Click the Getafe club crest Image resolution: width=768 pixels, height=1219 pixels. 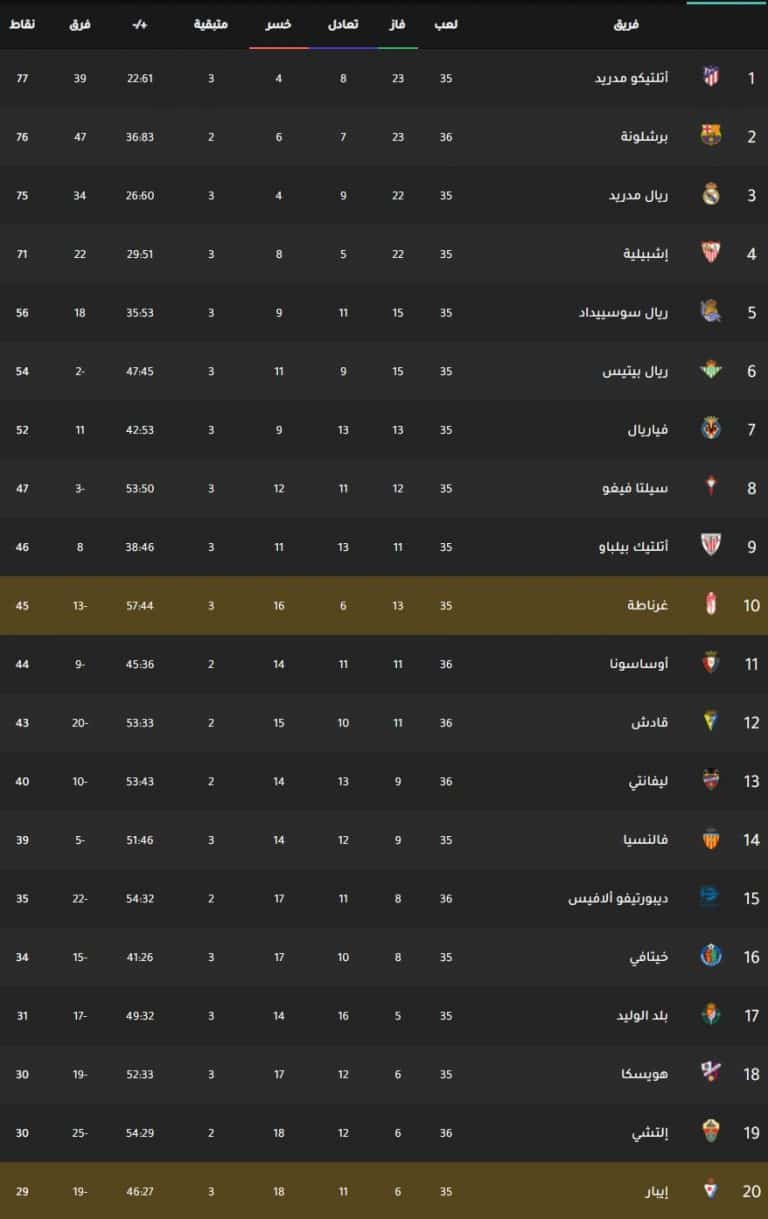tap(711, 957)
